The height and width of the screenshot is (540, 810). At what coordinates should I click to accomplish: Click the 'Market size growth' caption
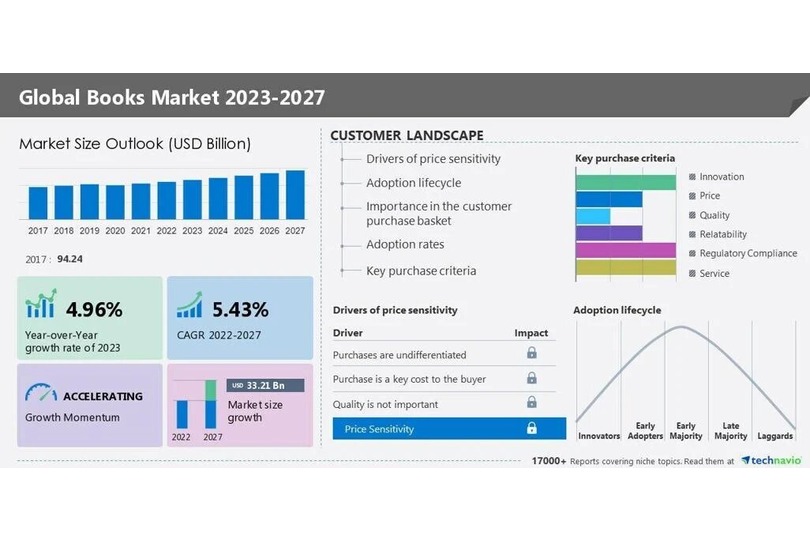(255, 411)
